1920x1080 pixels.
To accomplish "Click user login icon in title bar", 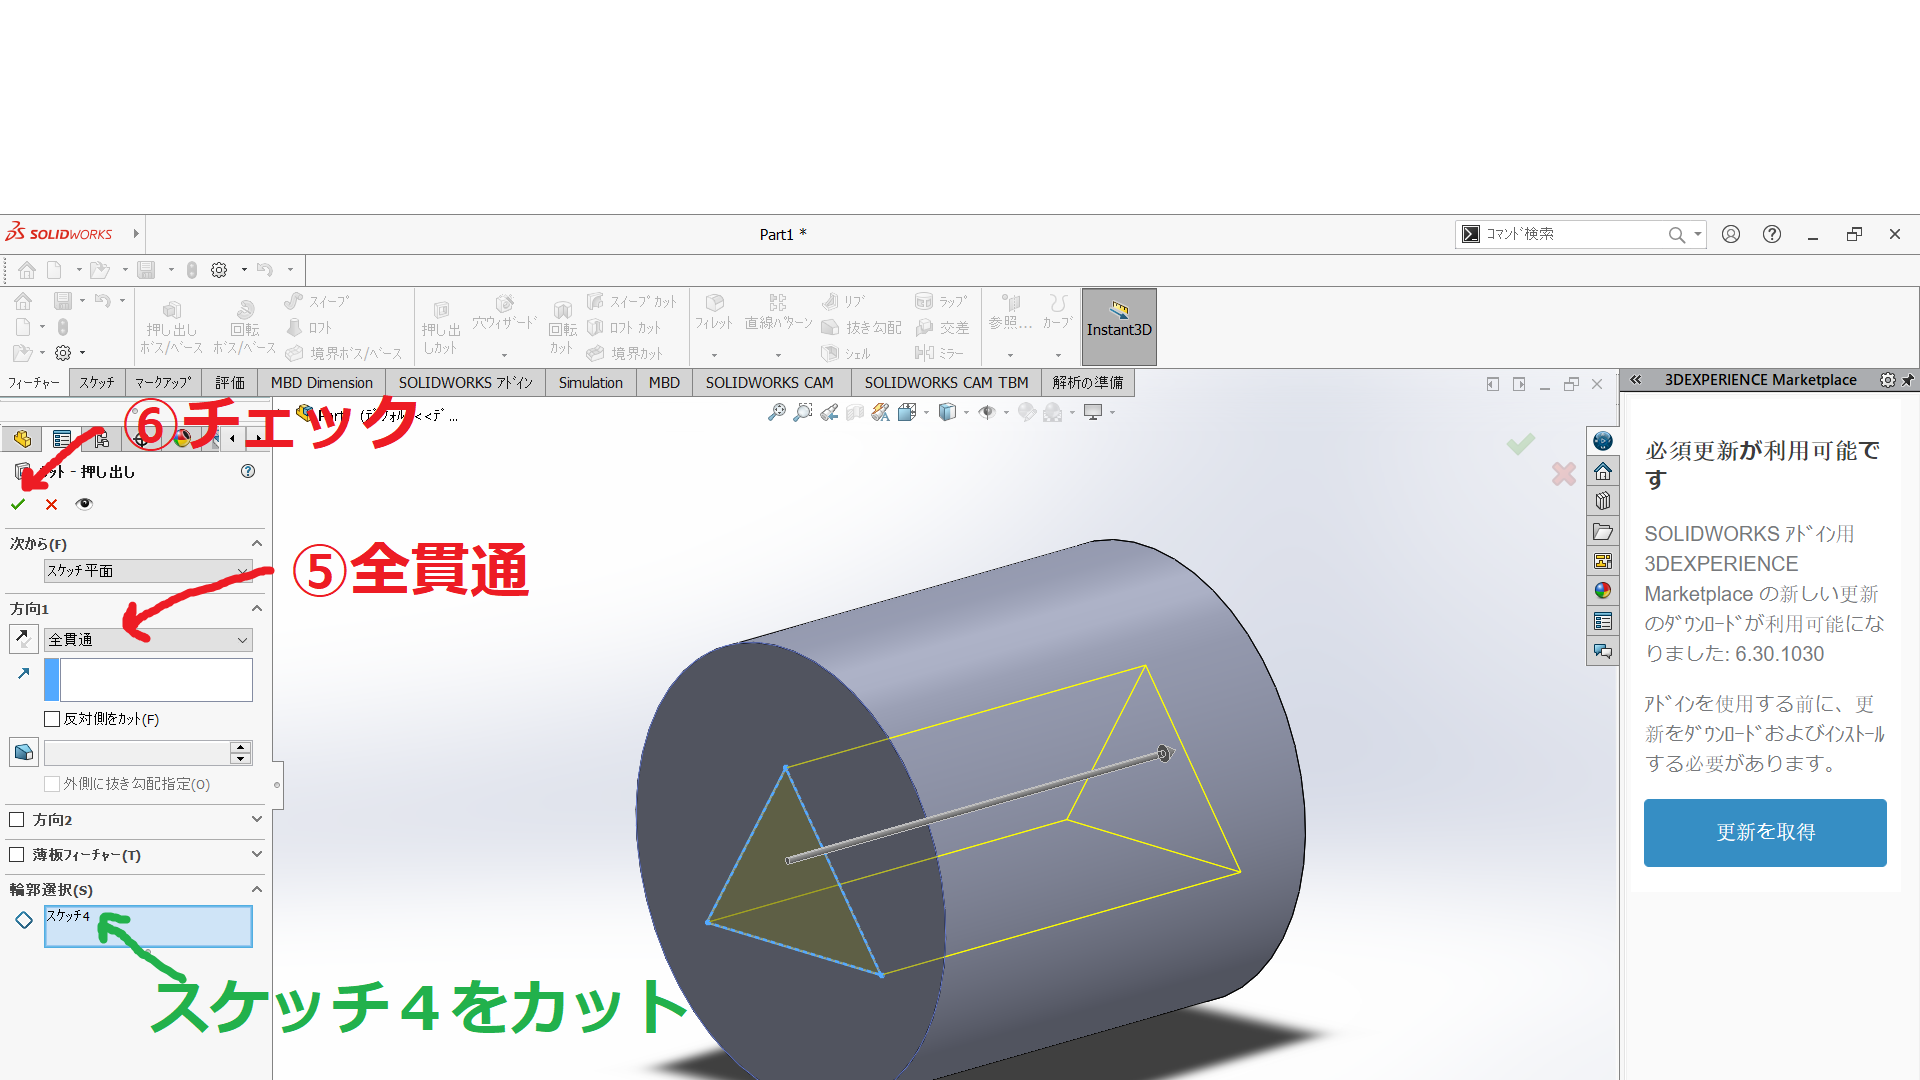I will [1731, 234].
